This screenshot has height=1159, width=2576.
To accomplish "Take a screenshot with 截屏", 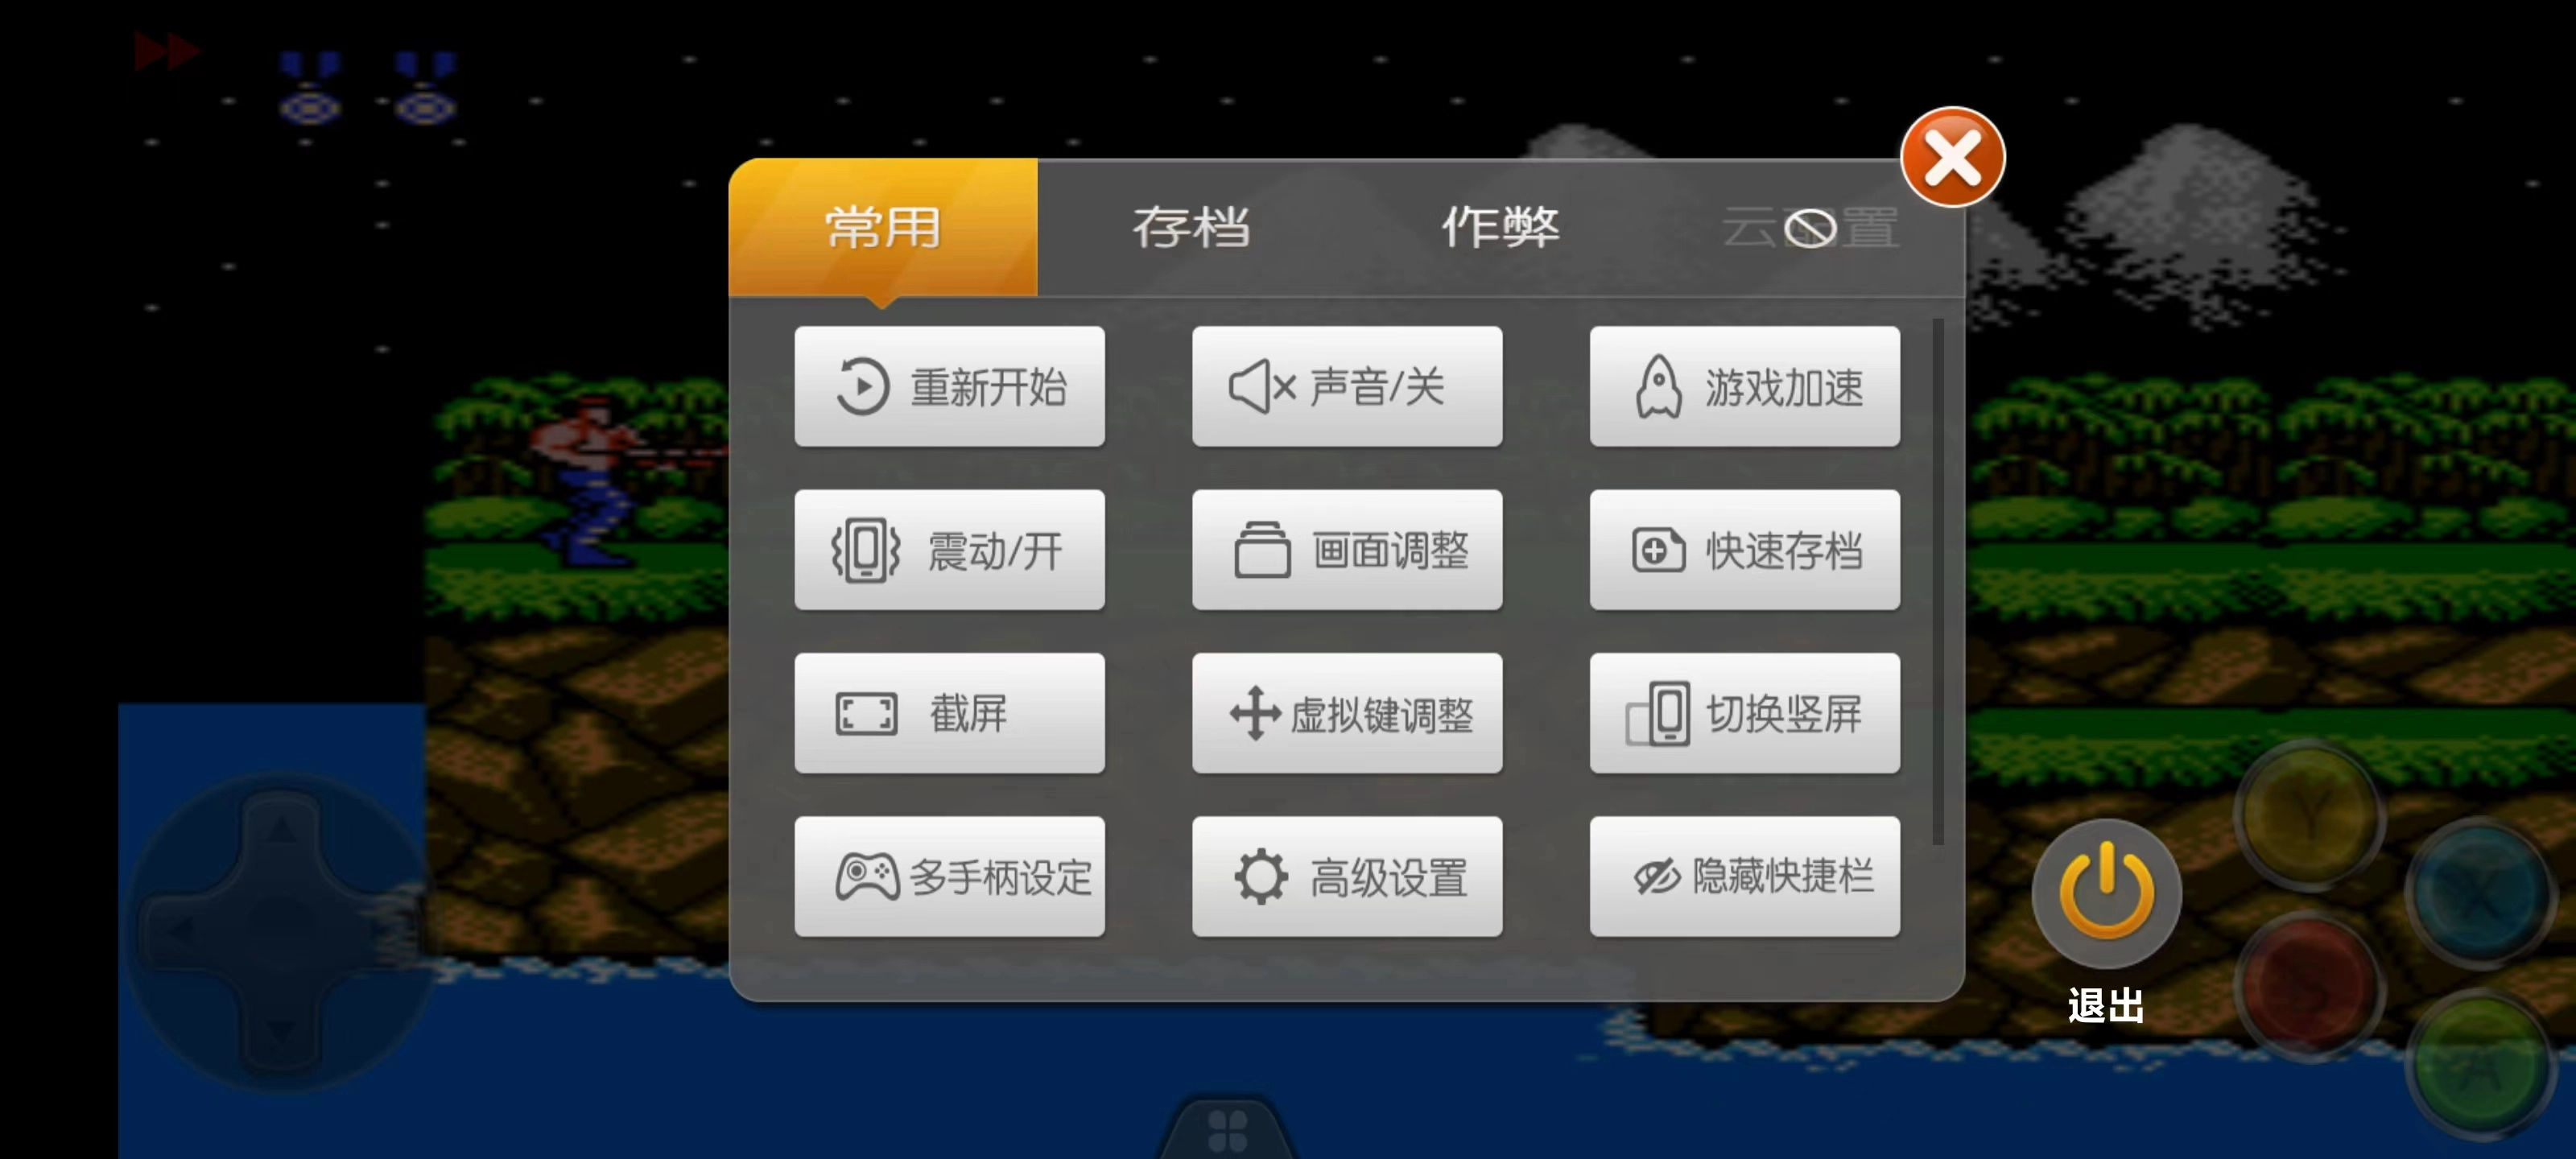I will pos(949,713).
